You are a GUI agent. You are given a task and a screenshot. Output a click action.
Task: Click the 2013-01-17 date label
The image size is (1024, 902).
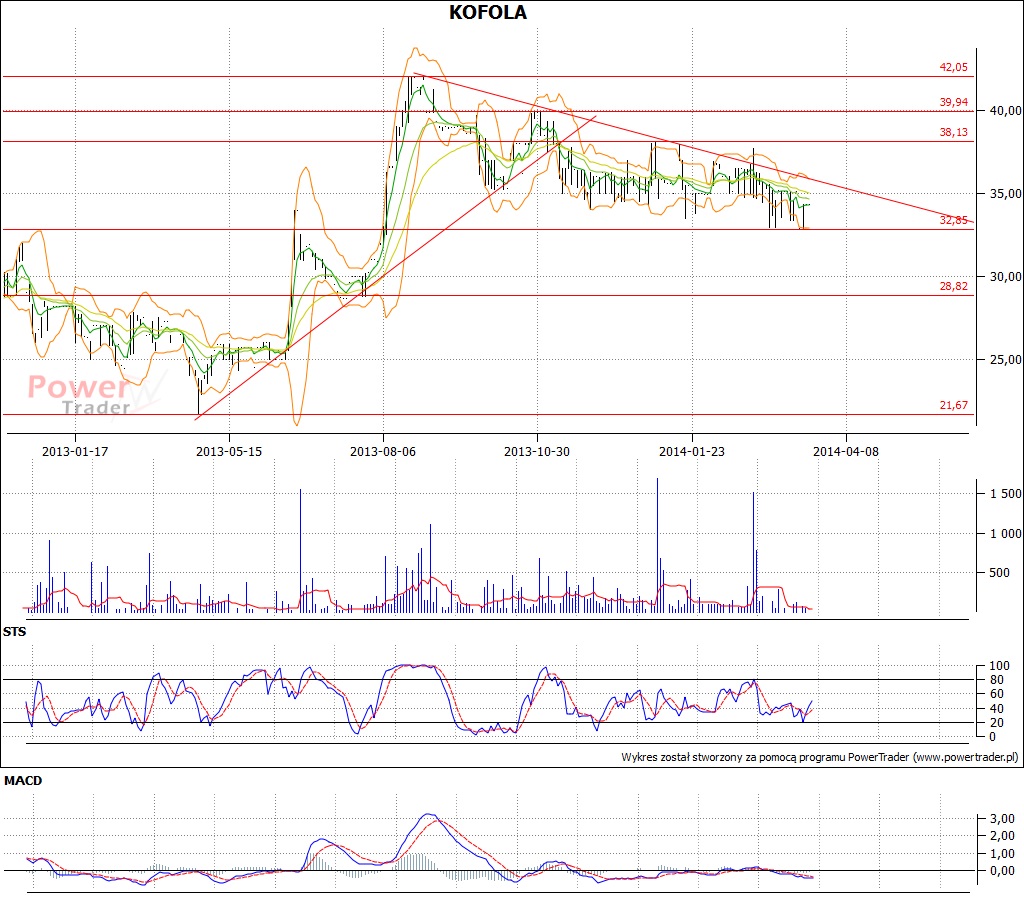click(75, 451)
